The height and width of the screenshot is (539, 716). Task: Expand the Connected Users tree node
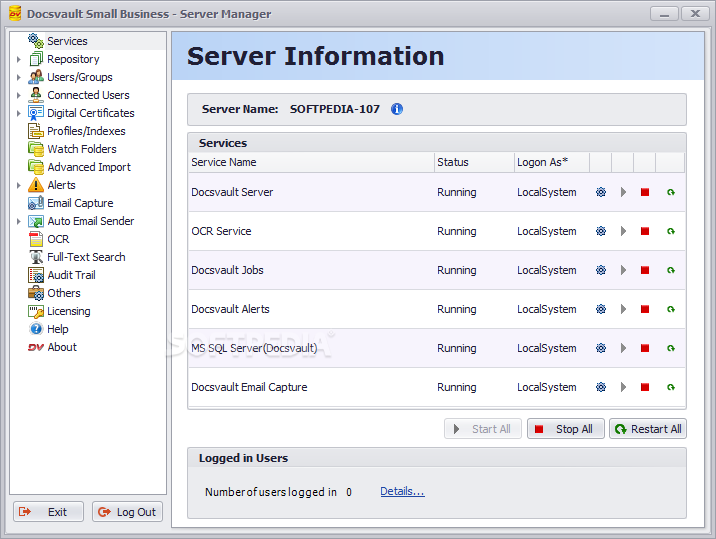19,95
